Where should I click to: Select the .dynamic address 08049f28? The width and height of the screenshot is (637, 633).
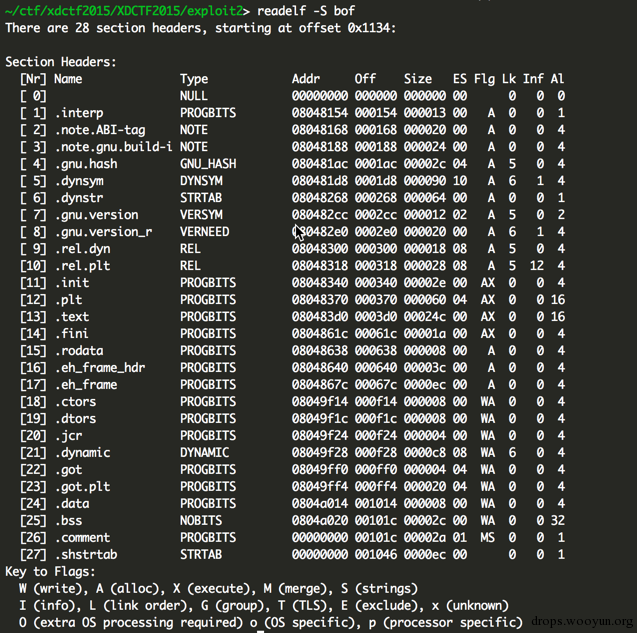320,453
